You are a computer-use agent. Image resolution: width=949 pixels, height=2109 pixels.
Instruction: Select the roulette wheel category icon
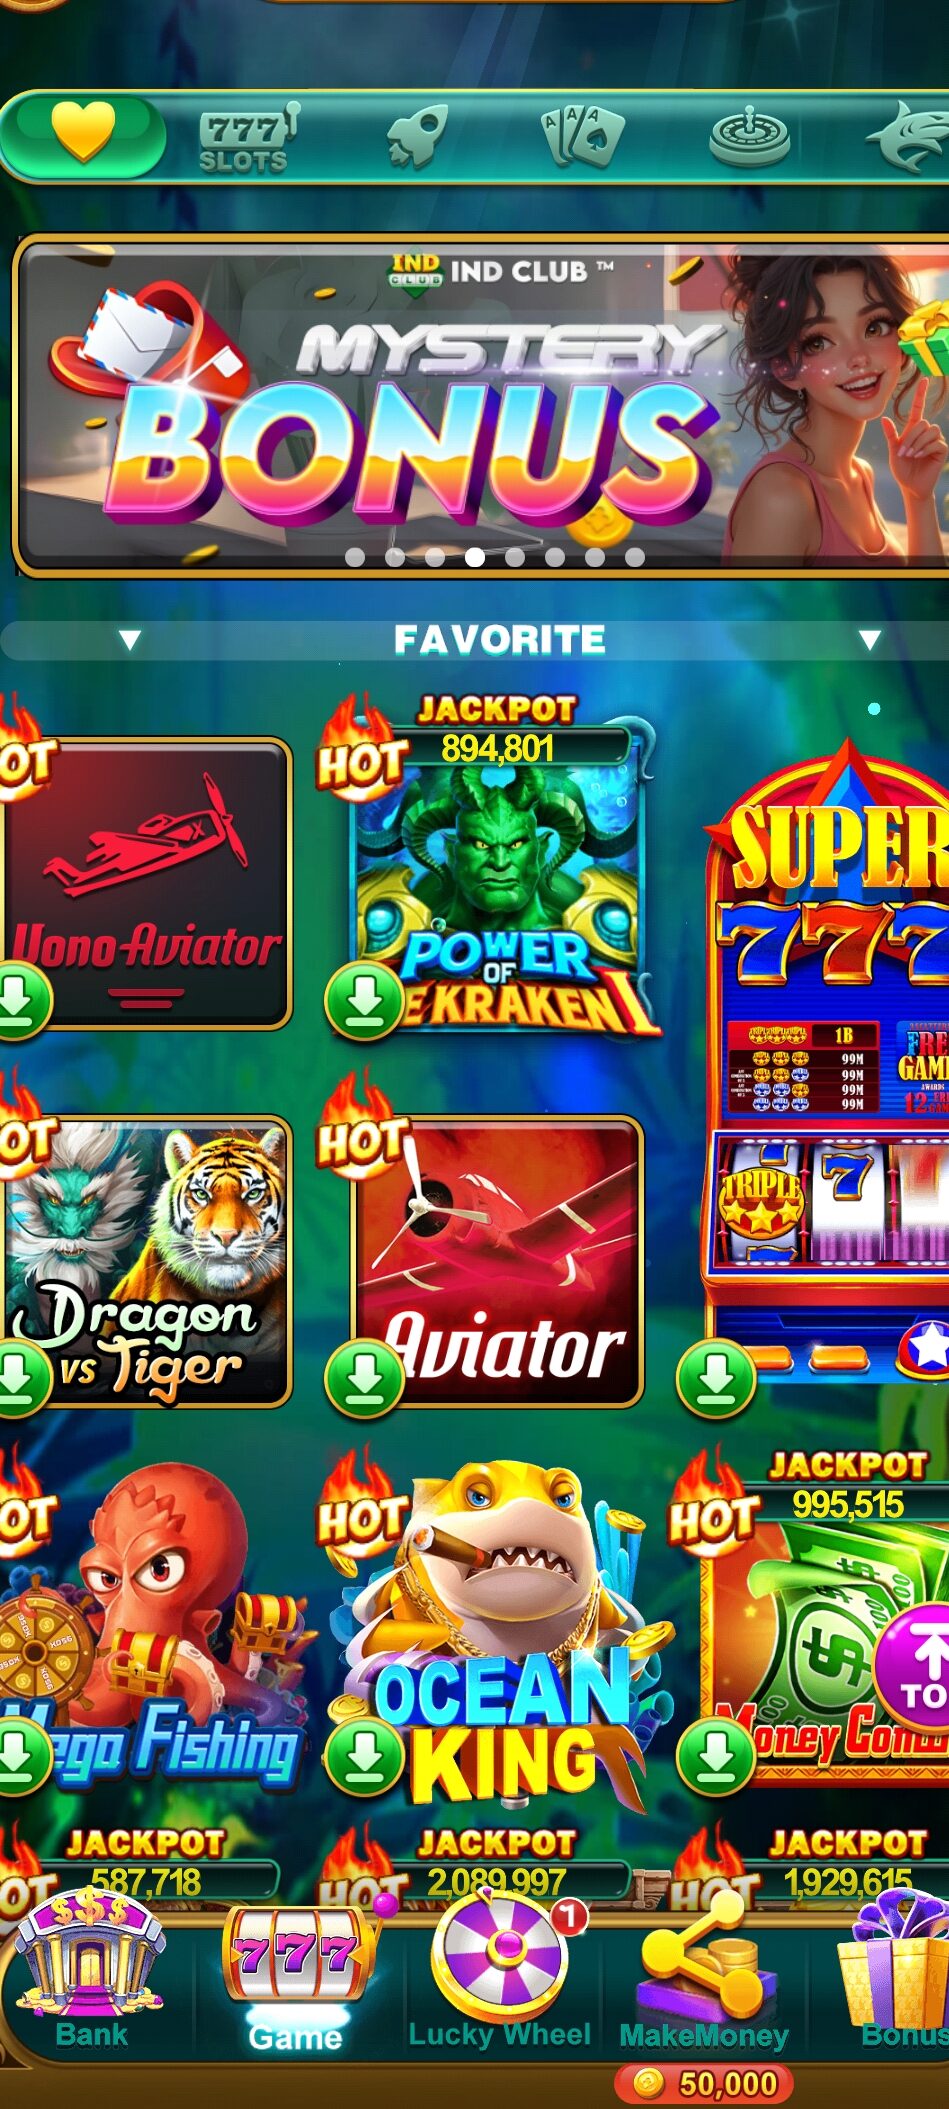pos(749,137)
